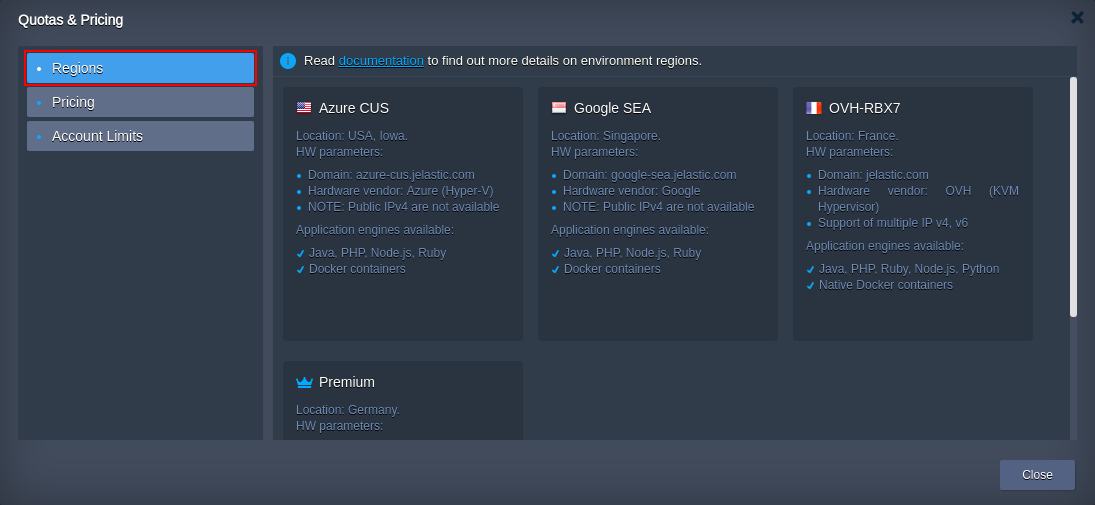Viewport: 1095px width, 505px height.
Task: Open the Pricing tab
Action: click(140, 102)
